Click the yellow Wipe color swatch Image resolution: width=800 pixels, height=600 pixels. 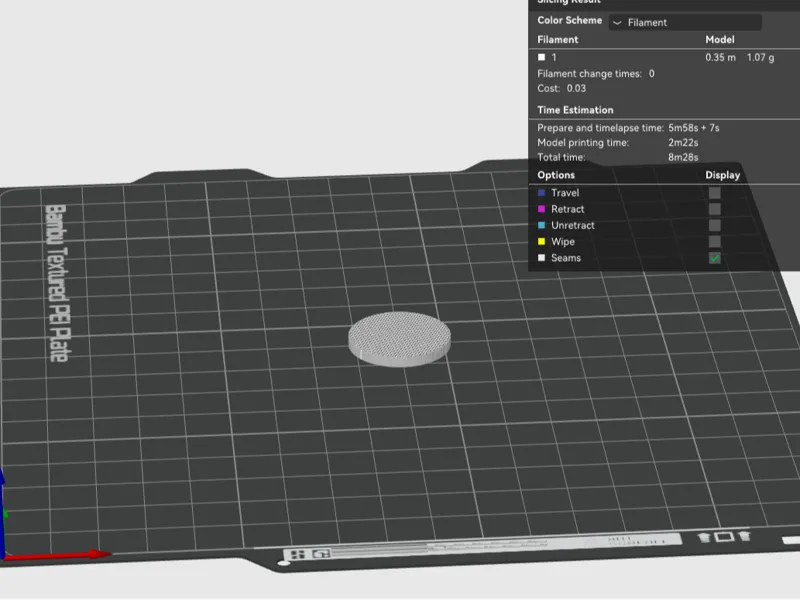(x=541, y=242)
